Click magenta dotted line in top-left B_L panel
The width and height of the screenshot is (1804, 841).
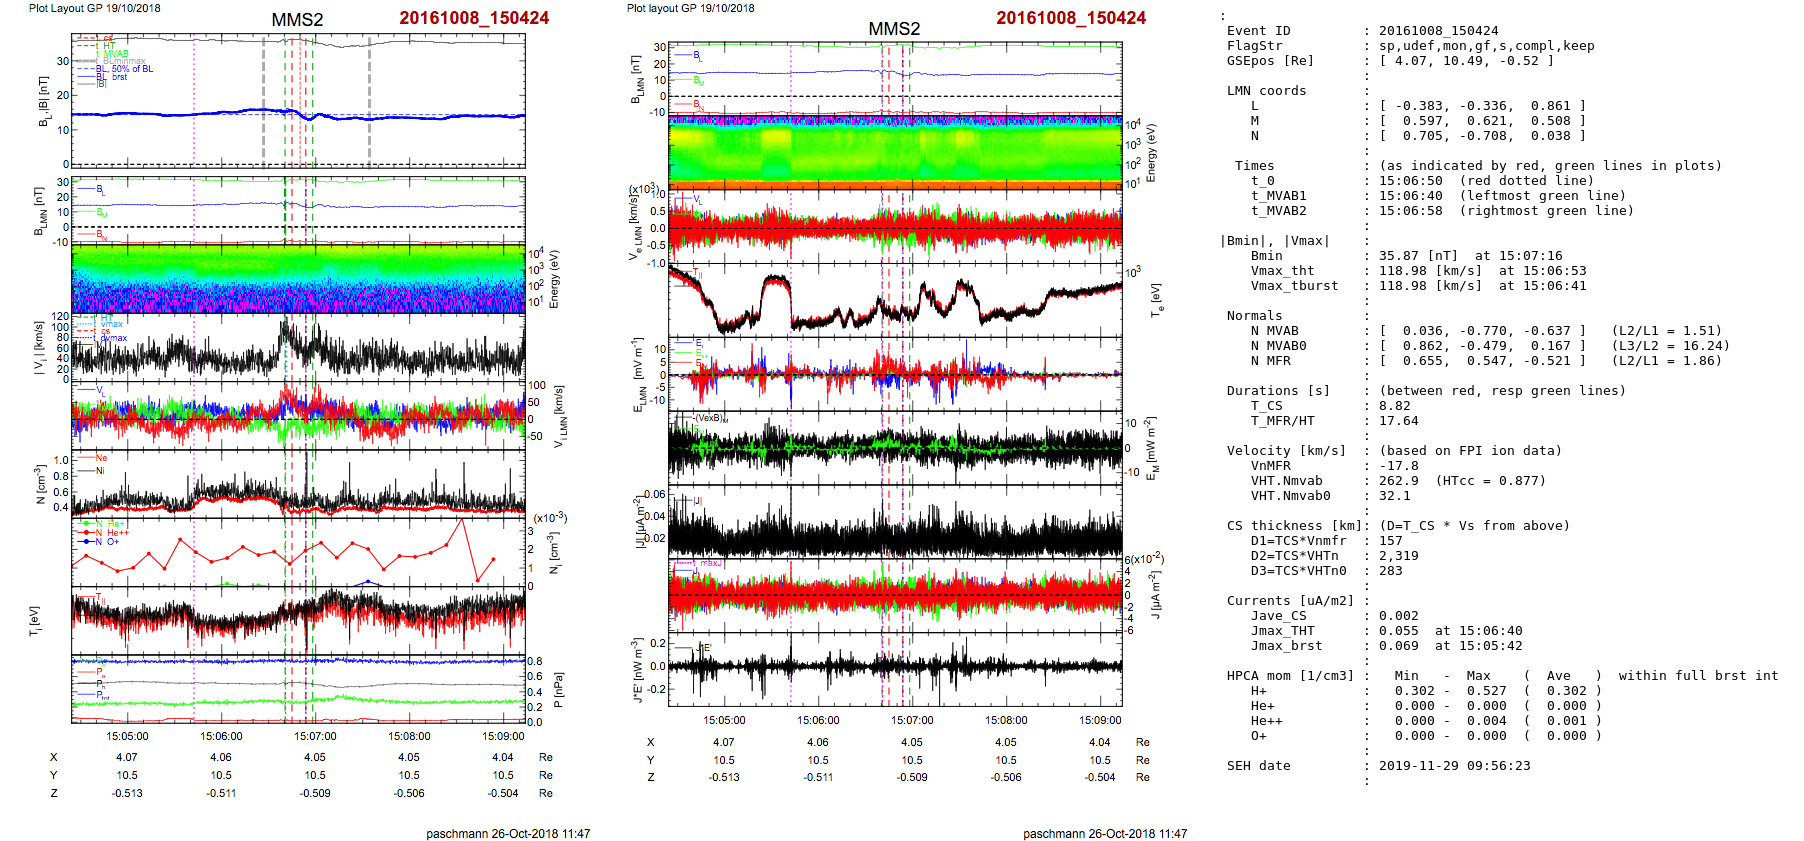(x=194, y=100)
